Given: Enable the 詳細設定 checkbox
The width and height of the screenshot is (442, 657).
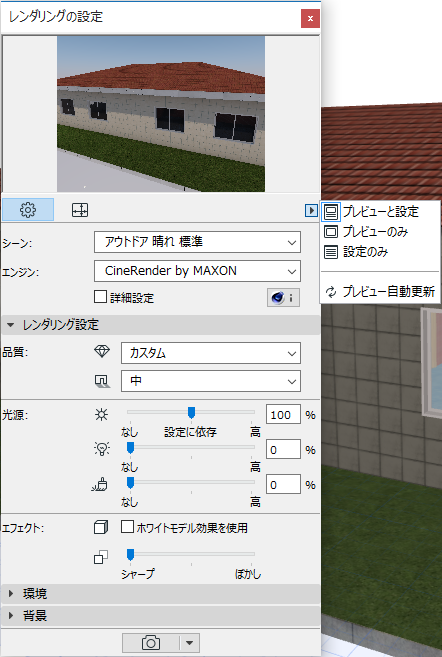Looking at the screenshot, I should (101, 297).
